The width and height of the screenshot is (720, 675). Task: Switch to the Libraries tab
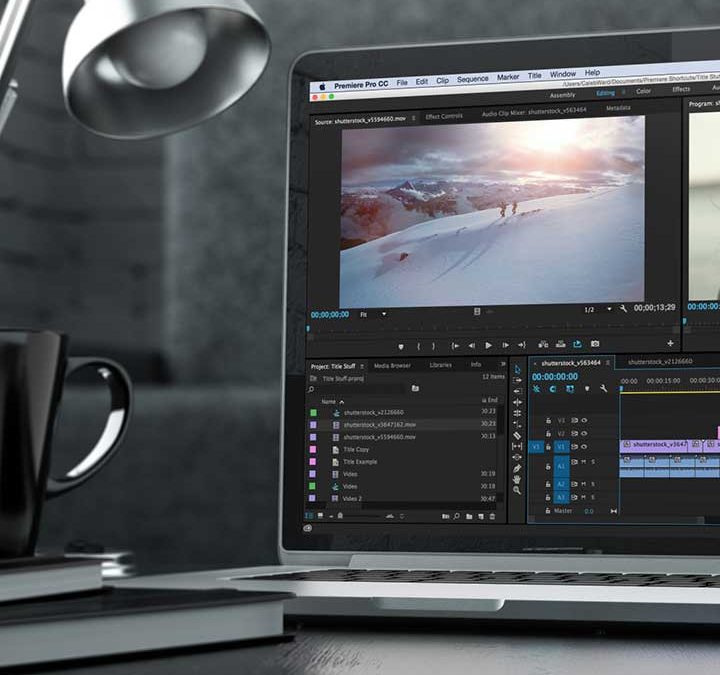click(440, 365)
